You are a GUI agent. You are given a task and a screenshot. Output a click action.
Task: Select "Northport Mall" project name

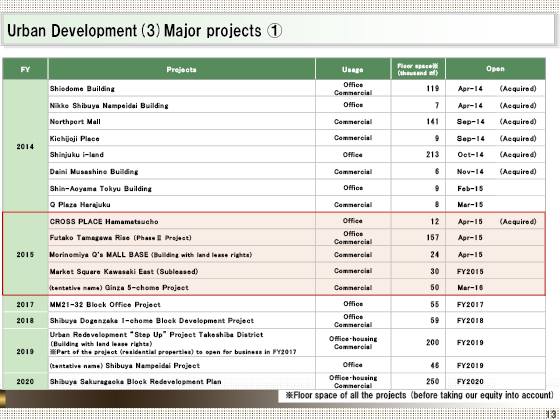coord(75,121)
